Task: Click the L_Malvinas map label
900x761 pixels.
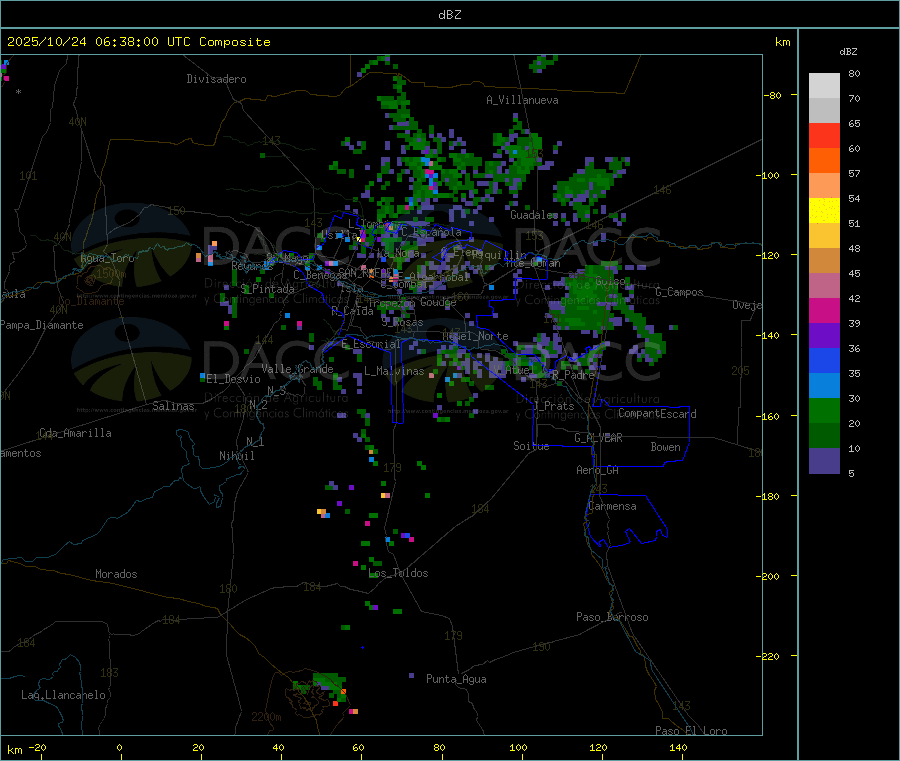Action: click(x=394, y=371)
